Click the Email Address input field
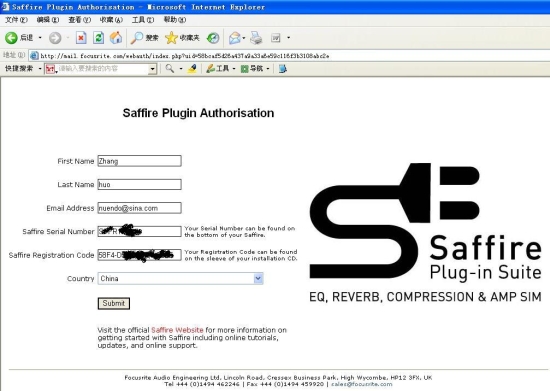 [x=139, y=208]
